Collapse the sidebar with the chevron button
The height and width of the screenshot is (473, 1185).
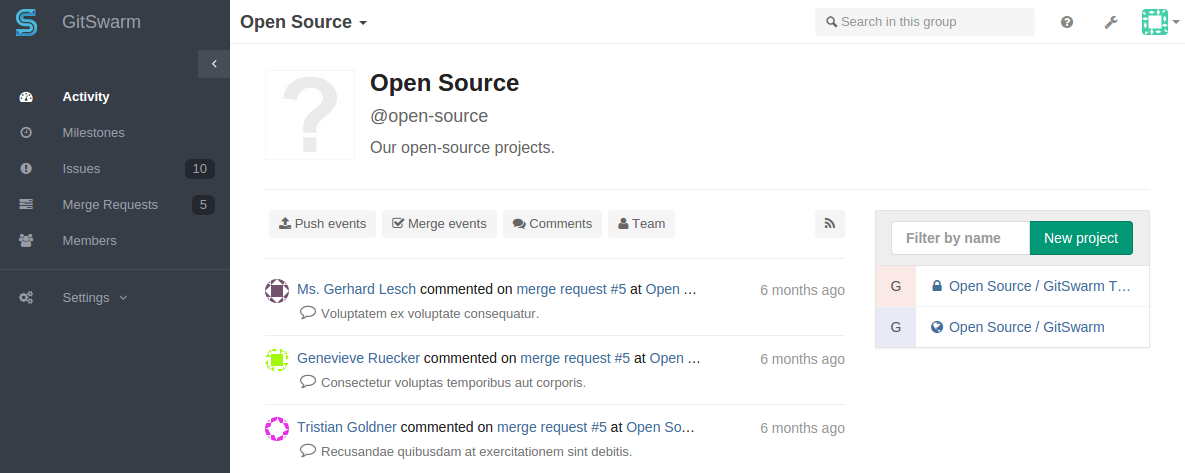coord(214,64)
